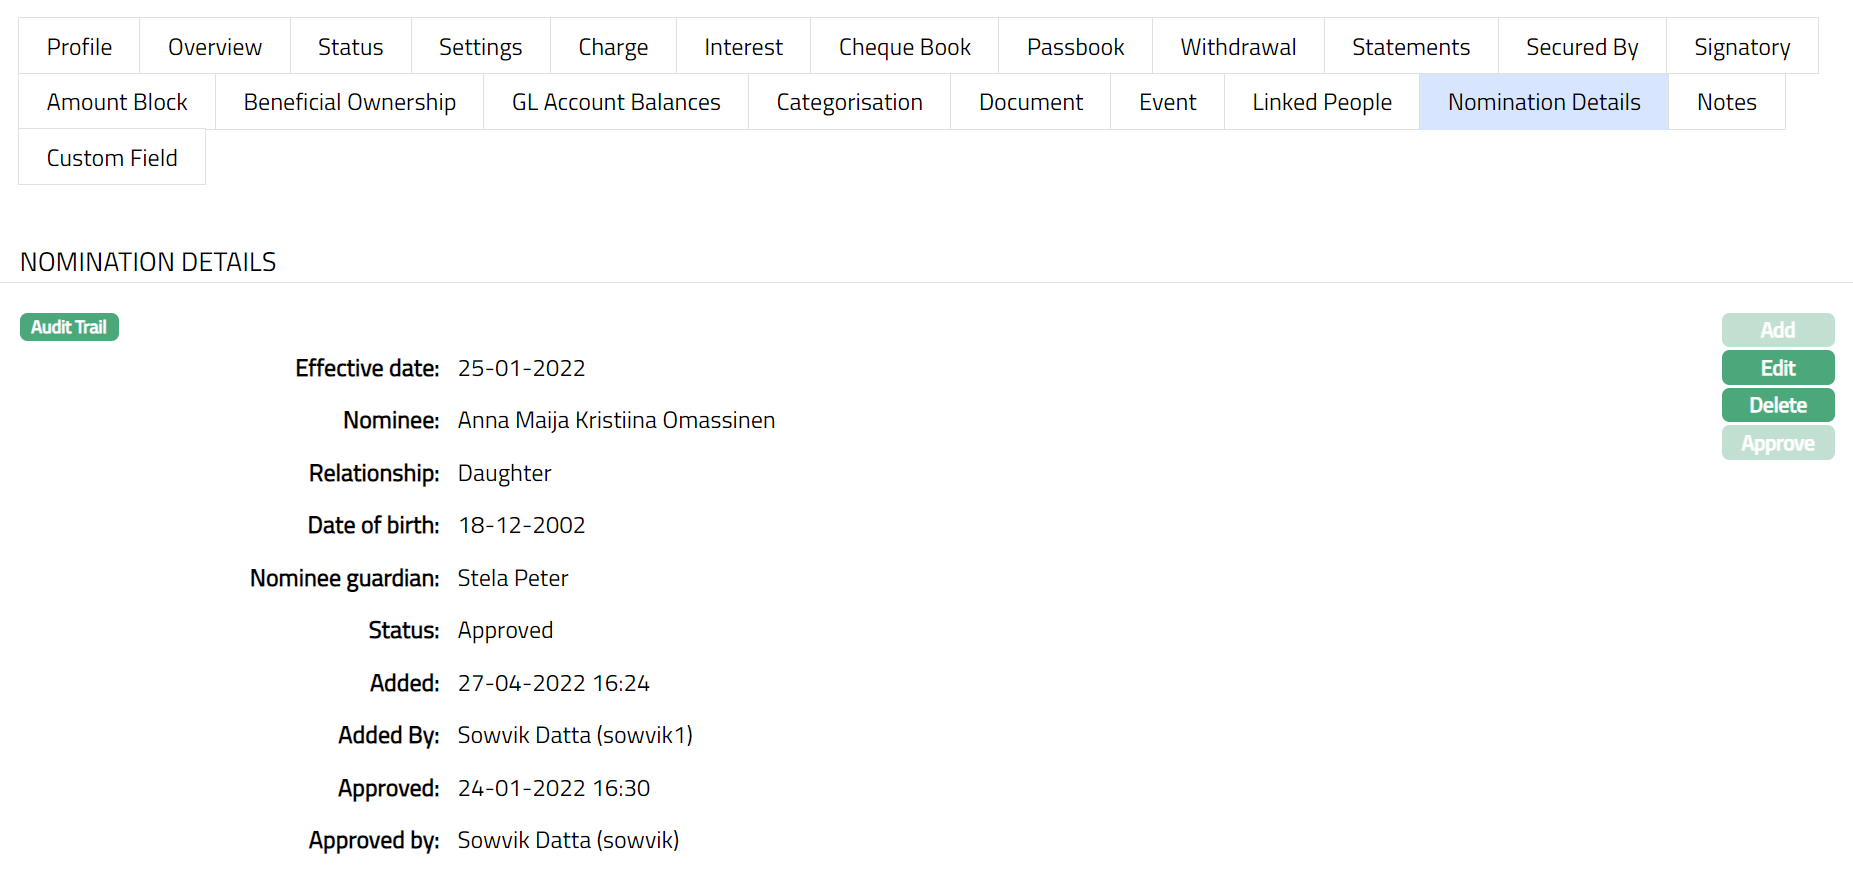Click the Approve button
This screenshot has height=875, width=1853.
pos(1777,443)
